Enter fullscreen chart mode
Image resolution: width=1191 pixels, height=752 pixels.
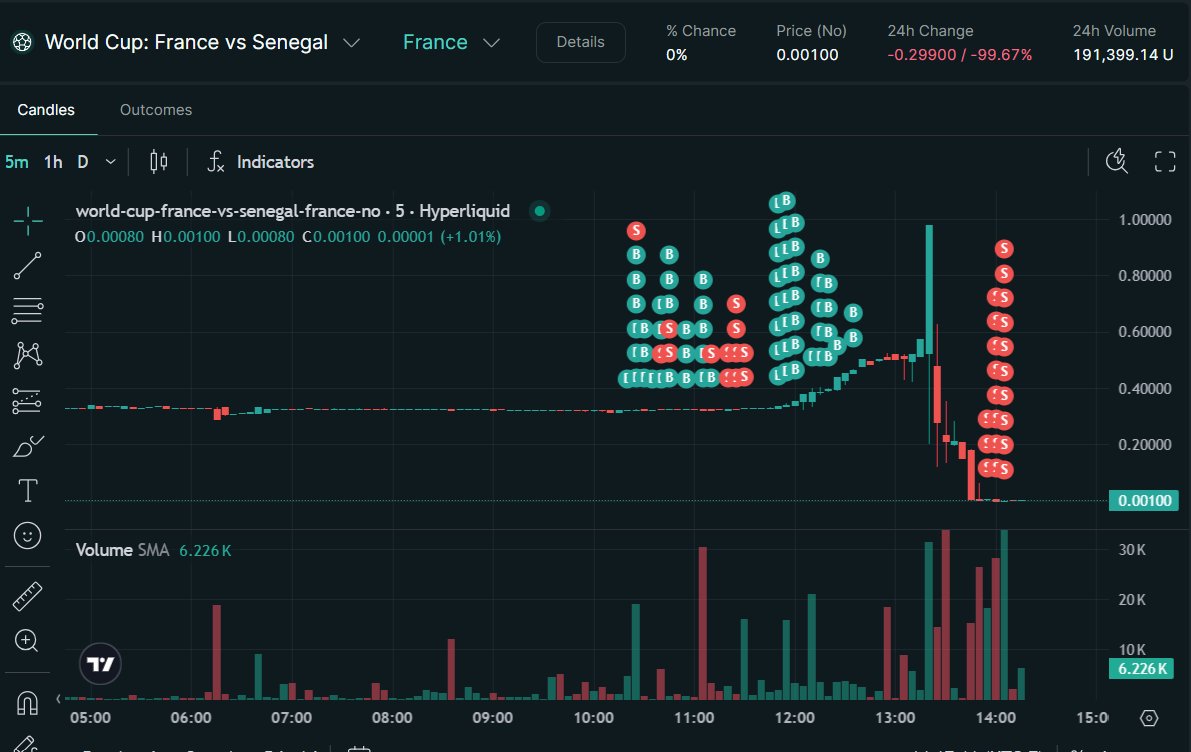point(1164,161)
